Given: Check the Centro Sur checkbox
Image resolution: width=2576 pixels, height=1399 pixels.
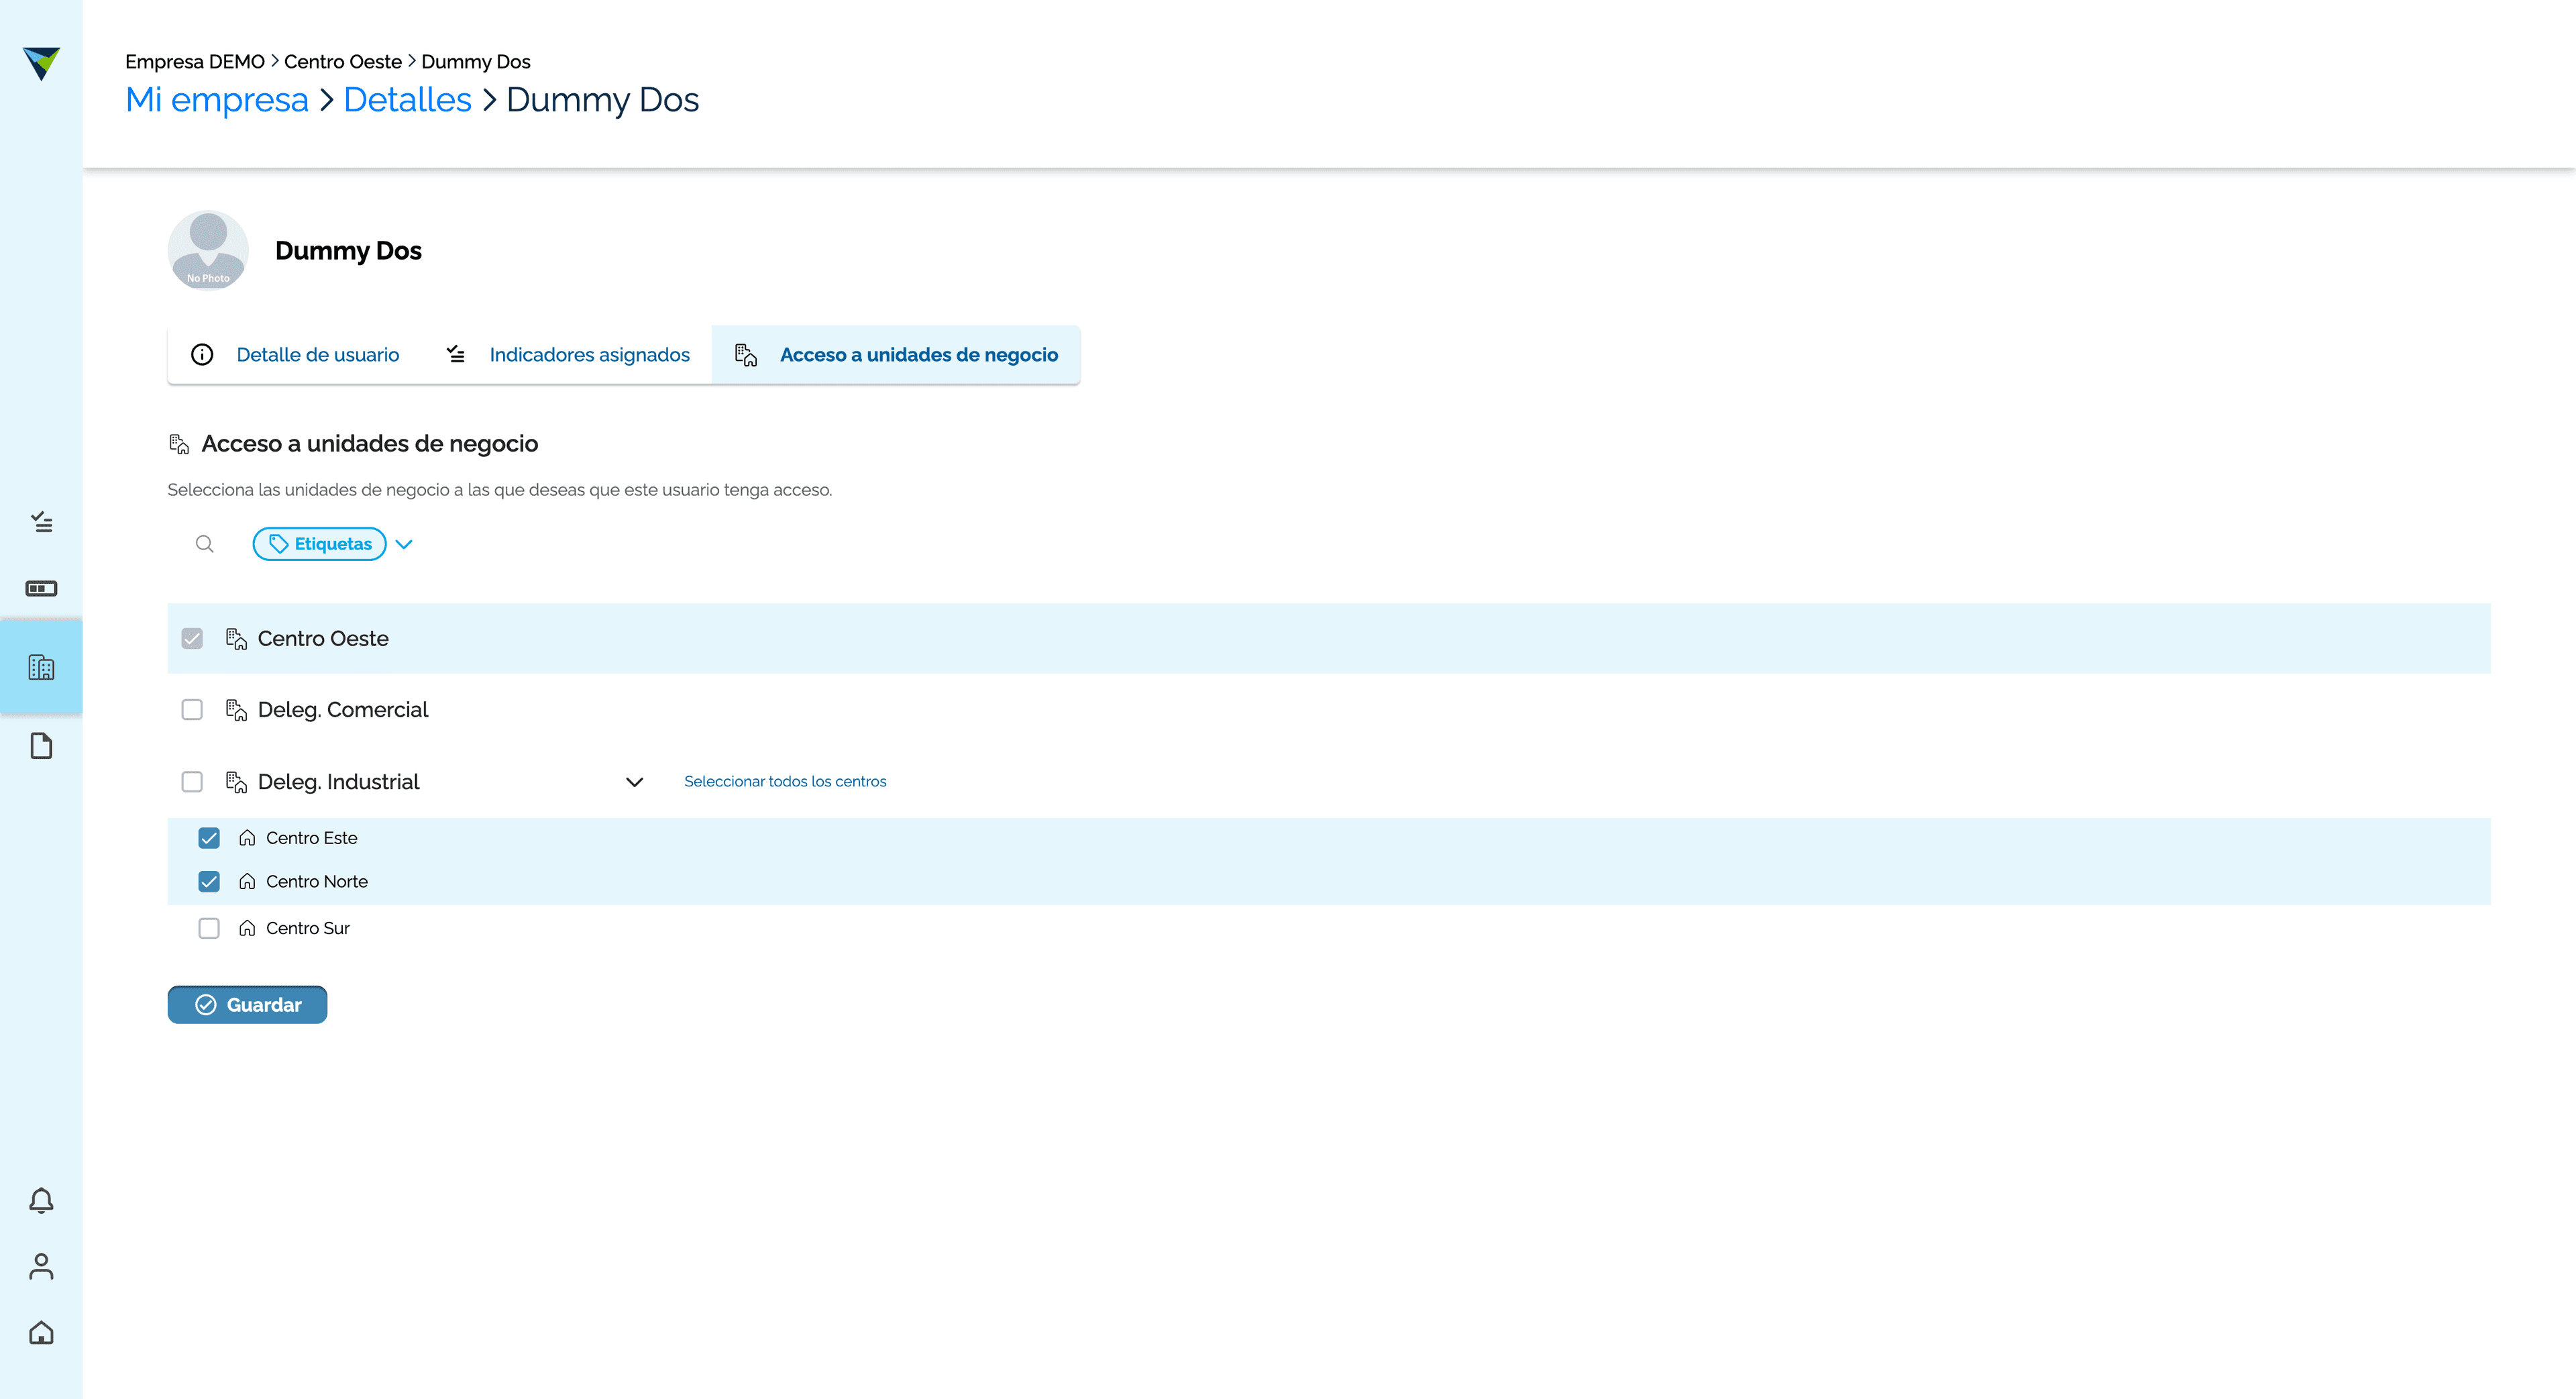Looking at the screenshot, I should (x=209, y=929).
